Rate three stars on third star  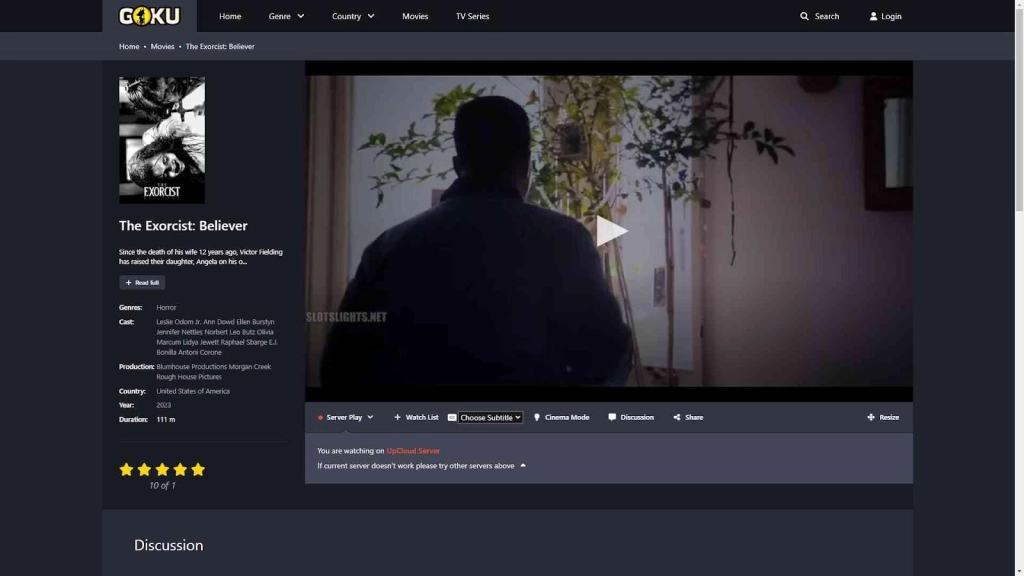click(x=162, y=469)
